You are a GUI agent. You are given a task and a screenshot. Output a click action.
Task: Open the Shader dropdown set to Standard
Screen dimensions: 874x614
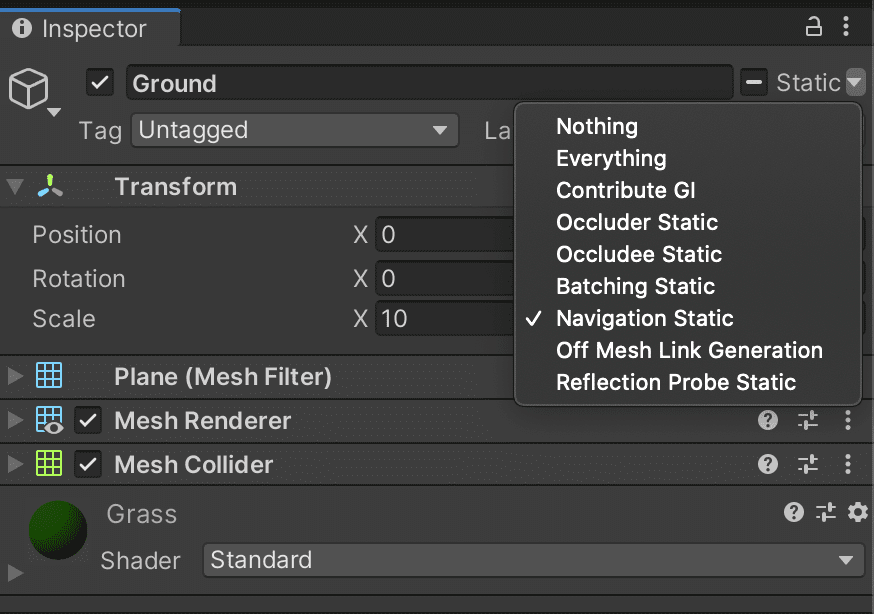coord(533,560)
